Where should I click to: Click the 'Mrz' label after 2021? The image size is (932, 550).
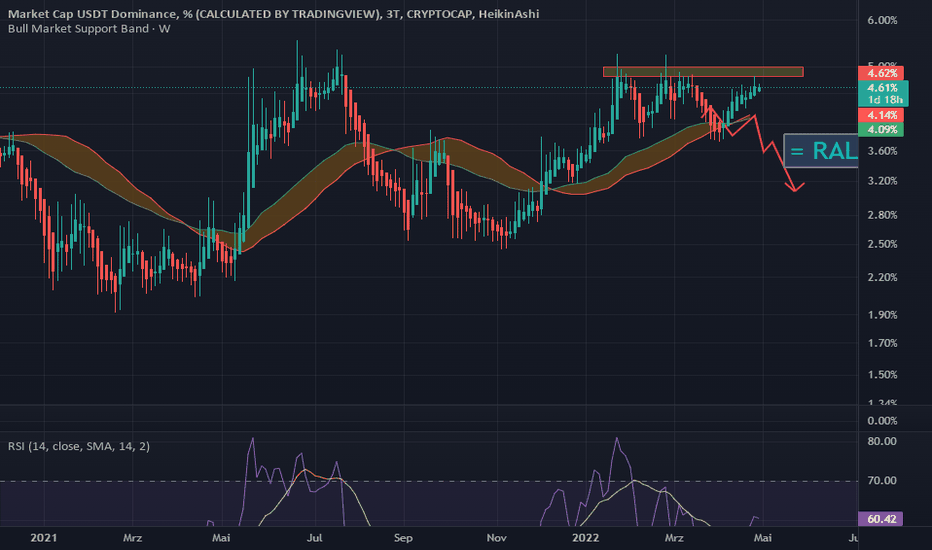point(133,538)
